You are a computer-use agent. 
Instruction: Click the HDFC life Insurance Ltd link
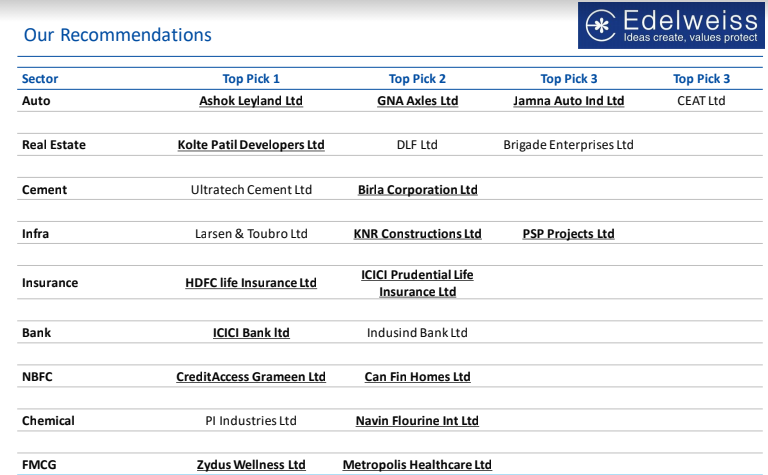pyautogui.click(x=251, y=283)
